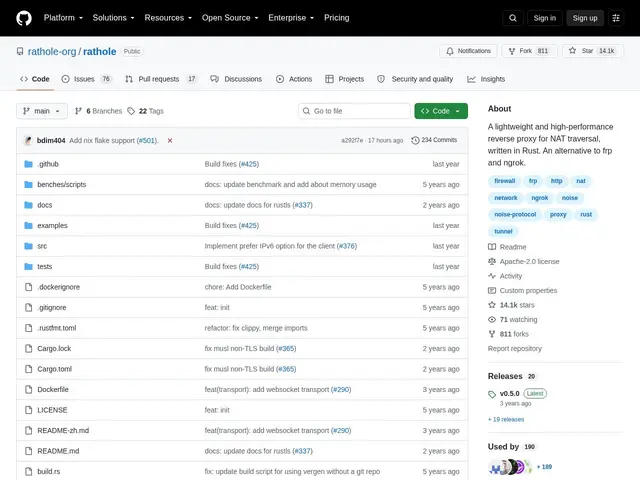Viewport: 640px width, 480px height.
Task: Select the tunnel topic tag
Action: coord(503,231)
